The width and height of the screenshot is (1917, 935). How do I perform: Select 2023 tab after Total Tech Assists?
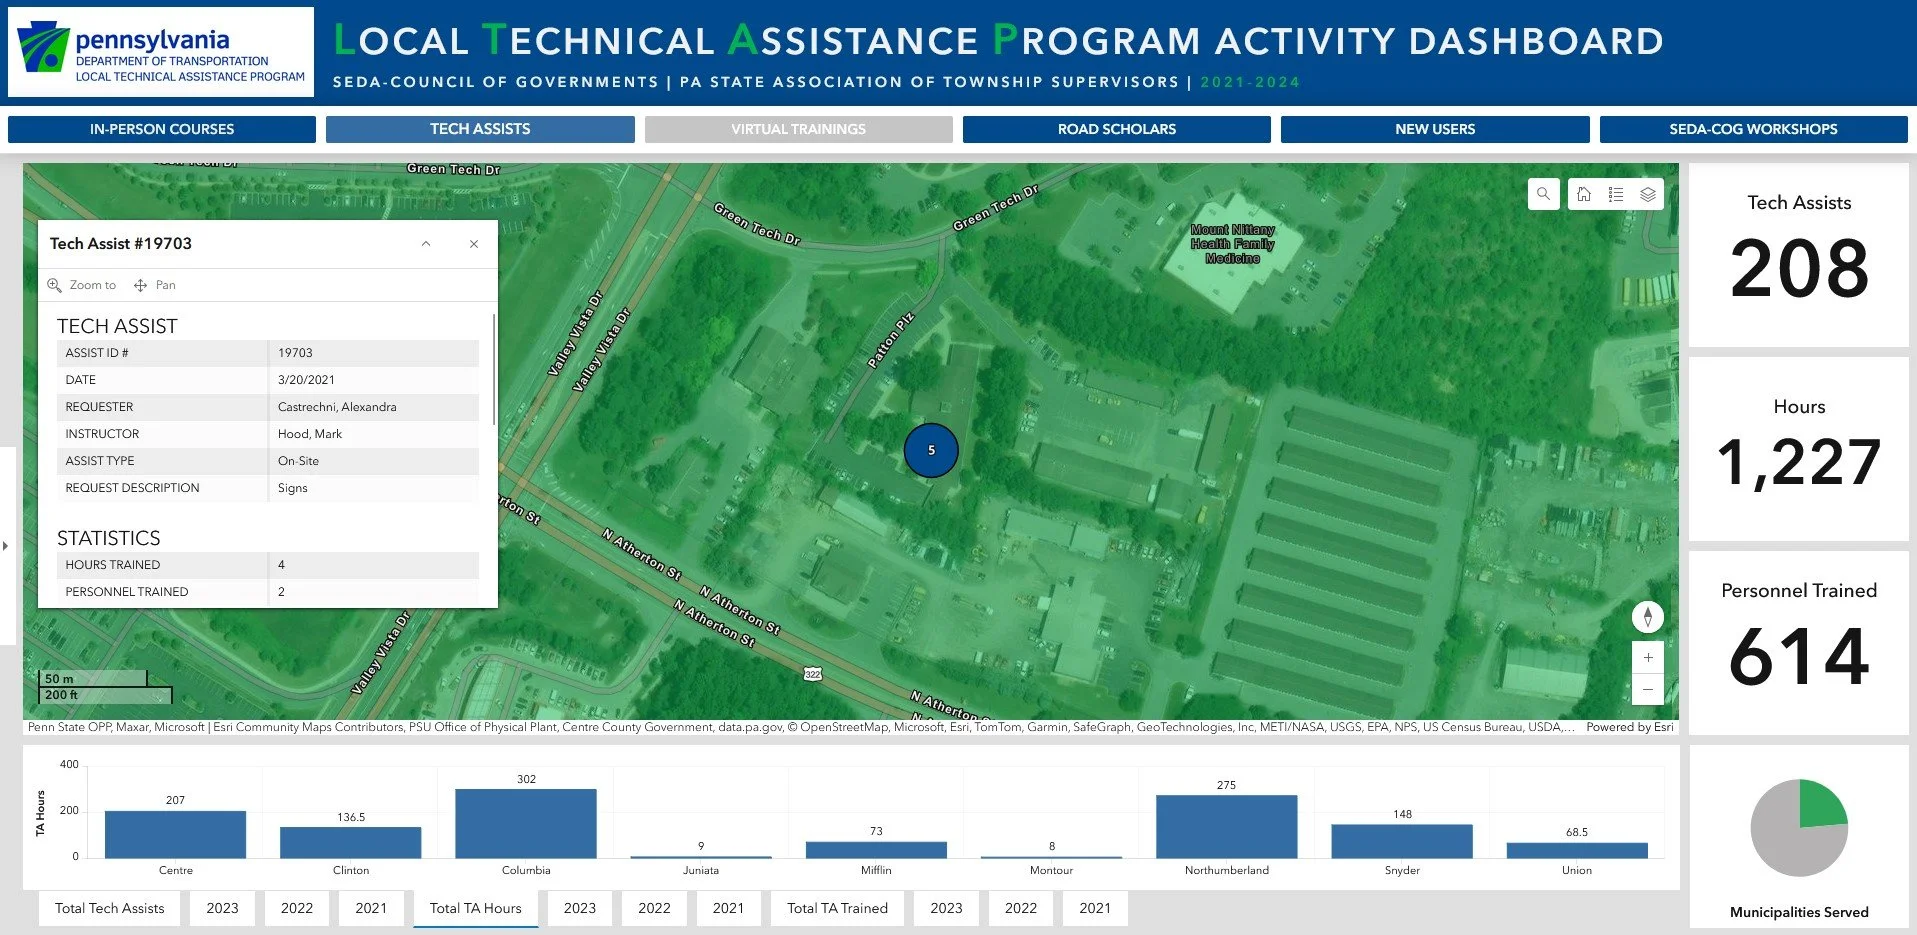pos(222,908)
